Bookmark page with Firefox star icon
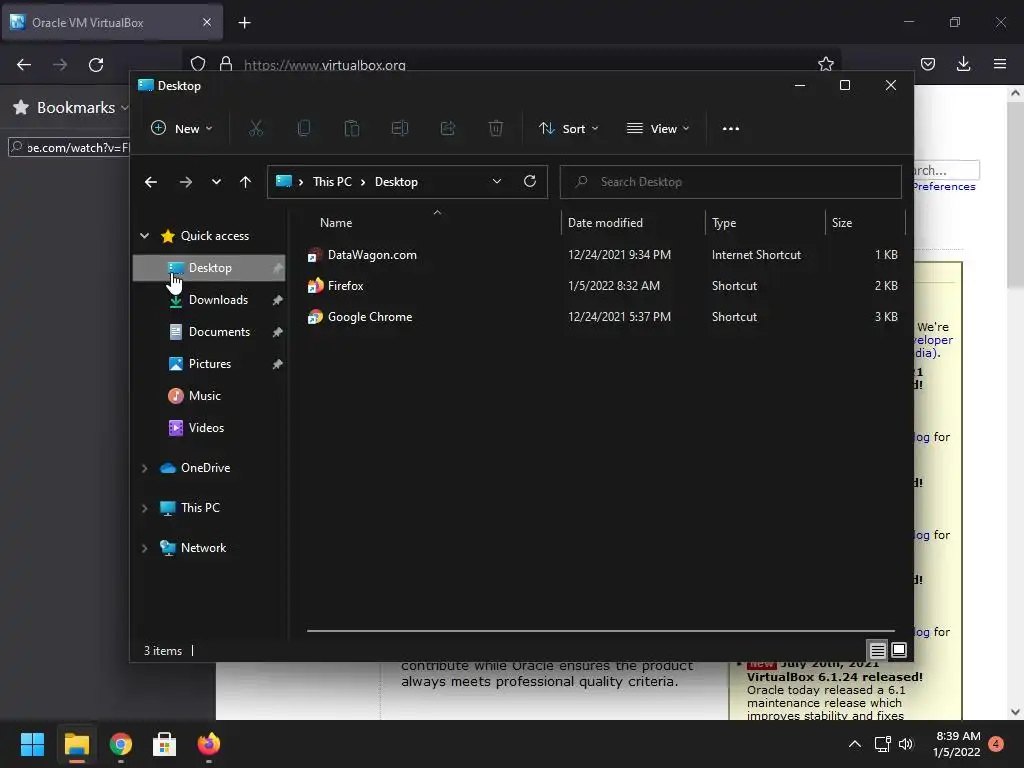 pyautogui.click(x=825, y=64)
